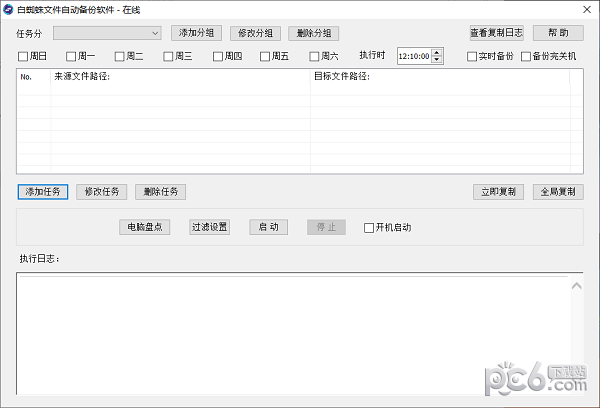Increase execution time with up arrow
The width and height of the screenshot is (600, 408).
coord(437,53)
